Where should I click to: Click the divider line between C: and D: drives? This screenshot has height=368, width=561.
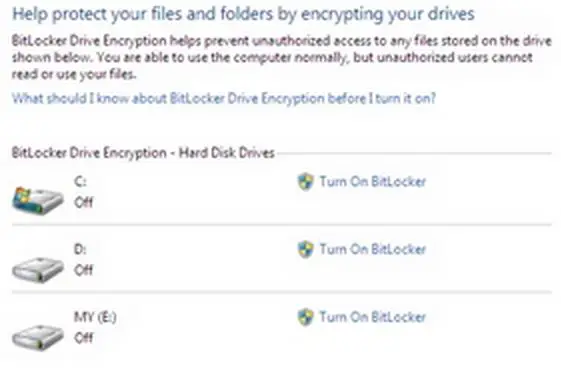click(282, 225)
